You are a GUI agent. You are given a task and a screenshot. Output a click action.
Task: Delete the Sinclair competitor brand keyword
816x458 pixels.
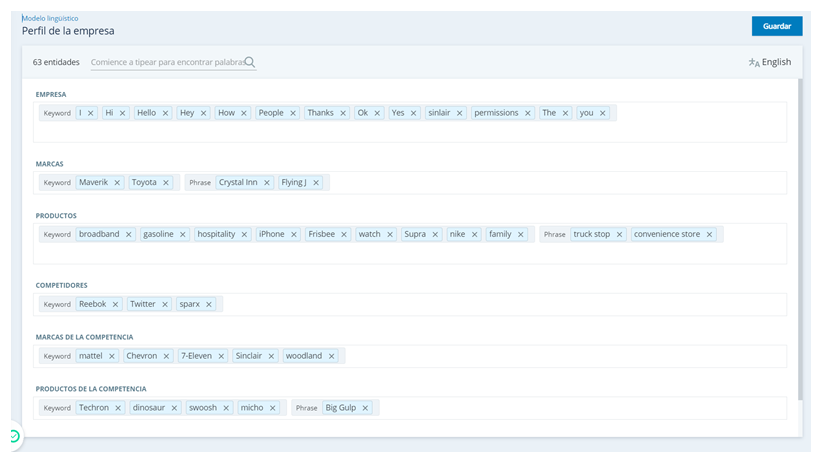pos(271,356)
